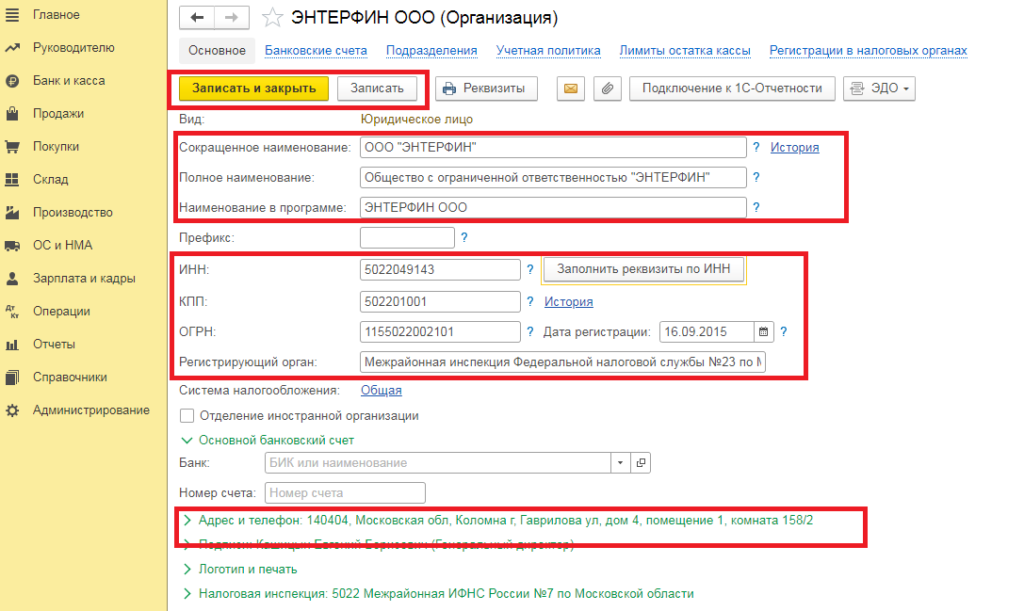Show help for ИНН field
This screenshot has width=1024, height=611.
pos(530,269)
